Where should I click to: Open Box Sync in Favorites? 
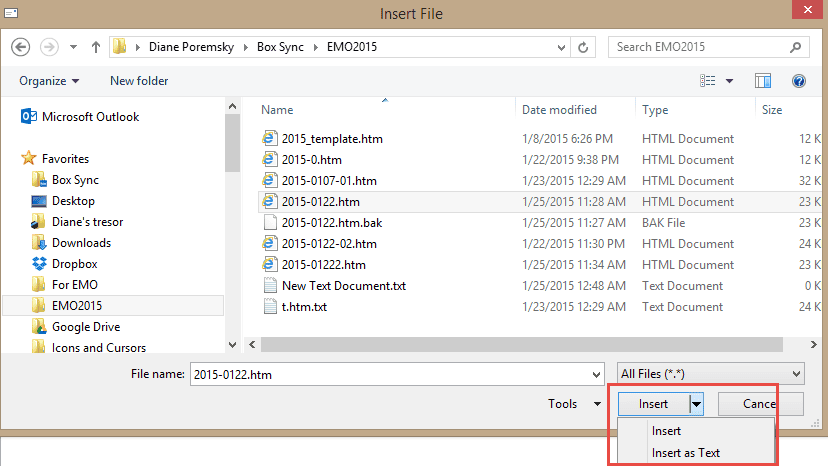(65, 180)
